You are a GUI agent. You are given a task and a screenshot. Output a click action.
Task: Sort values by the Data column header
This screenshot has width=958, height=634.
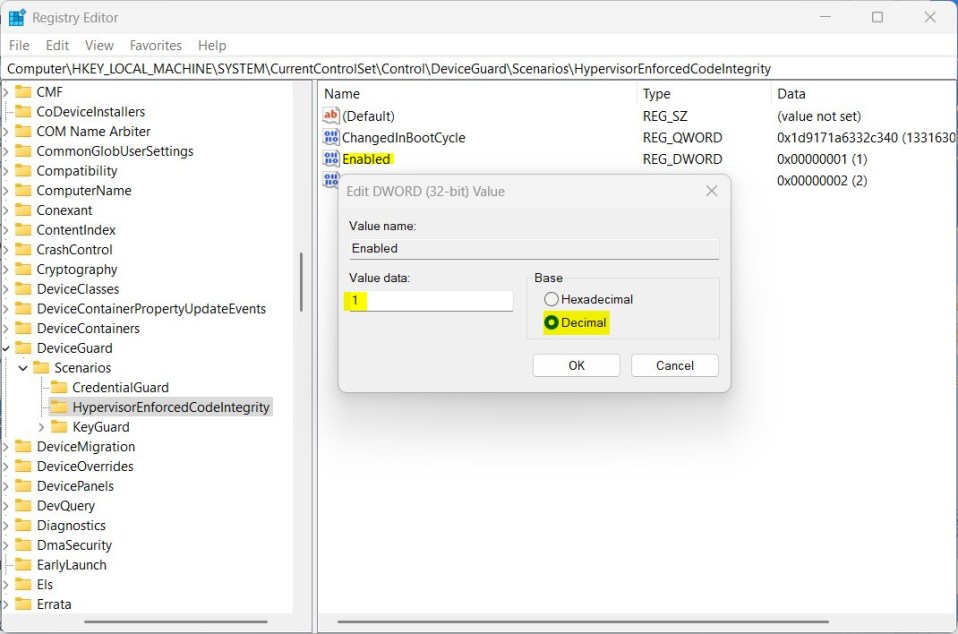point(864,93)
